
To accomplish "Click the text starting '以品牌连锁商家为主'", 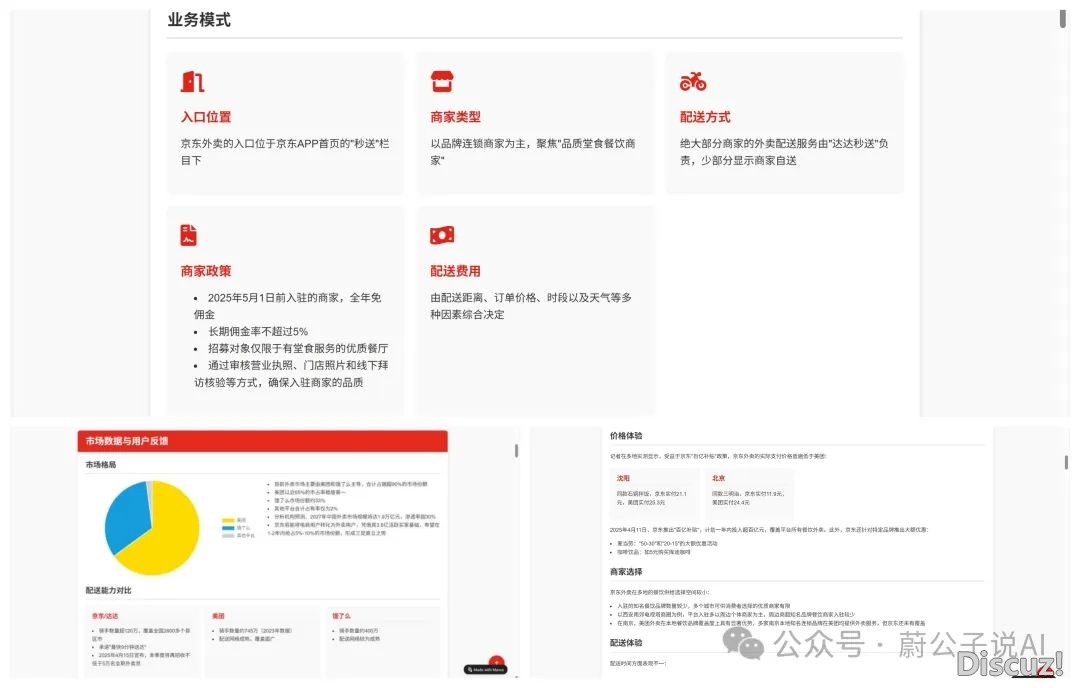I will (x=533, y=152).
